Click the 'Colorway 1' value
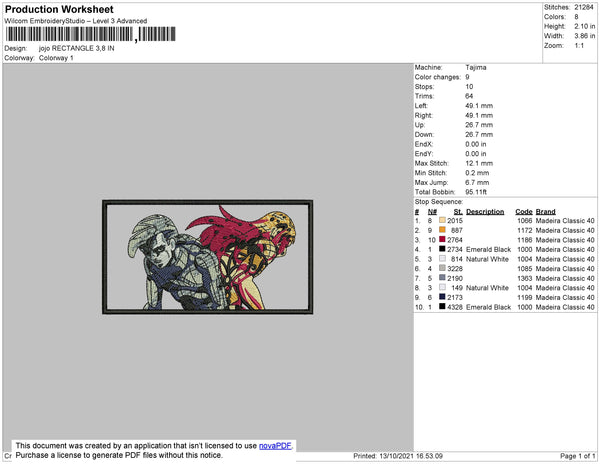The height and width of the screenshot is (464, 600). [x=56, y=58]
